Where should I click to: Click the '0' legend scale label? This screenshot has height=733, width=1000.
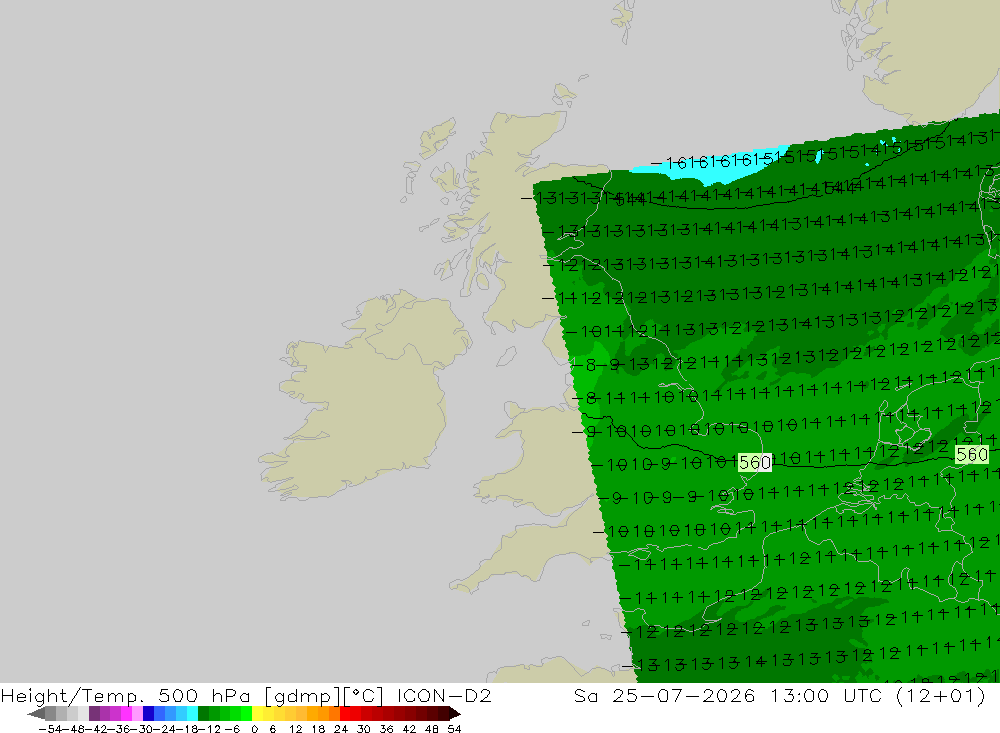pyautogui.click(x=254, y=729)
